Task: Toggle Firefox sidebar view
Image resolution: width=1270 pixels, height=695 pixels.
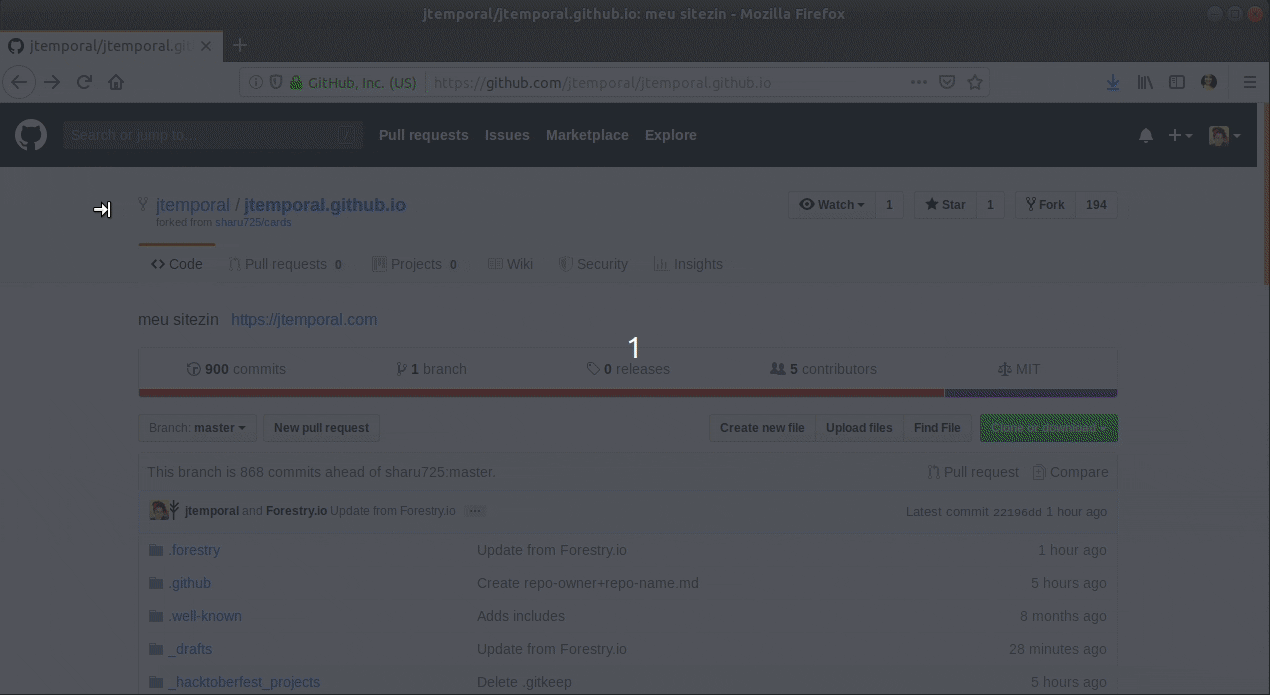Action: point(1177,83)
